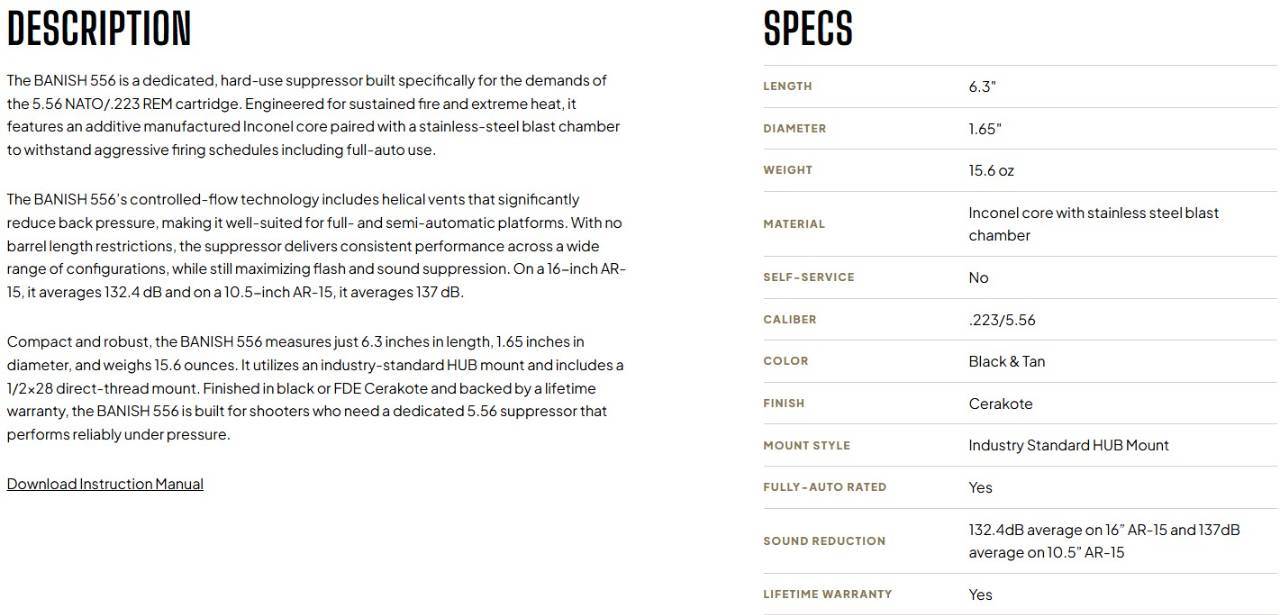Click the SPECS heading
Image resolution: width=1280 pixels, height=615 pixels.
point(808,29)
